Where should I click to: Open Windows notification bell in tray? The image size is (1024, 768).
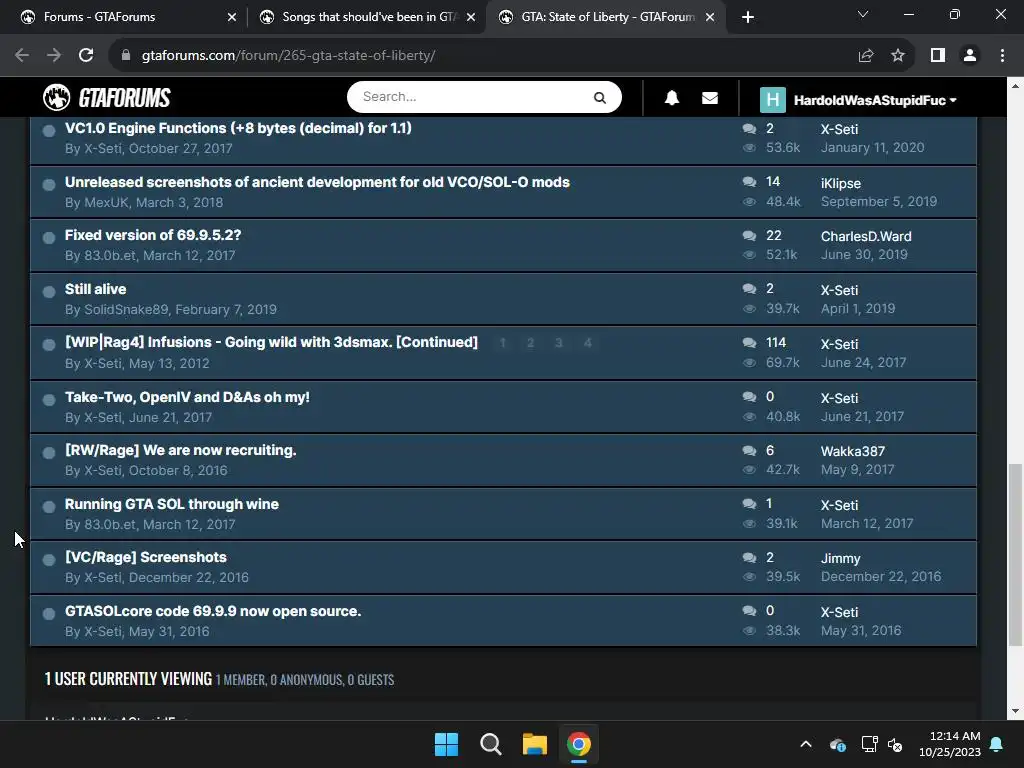click(x=997, y=744)
